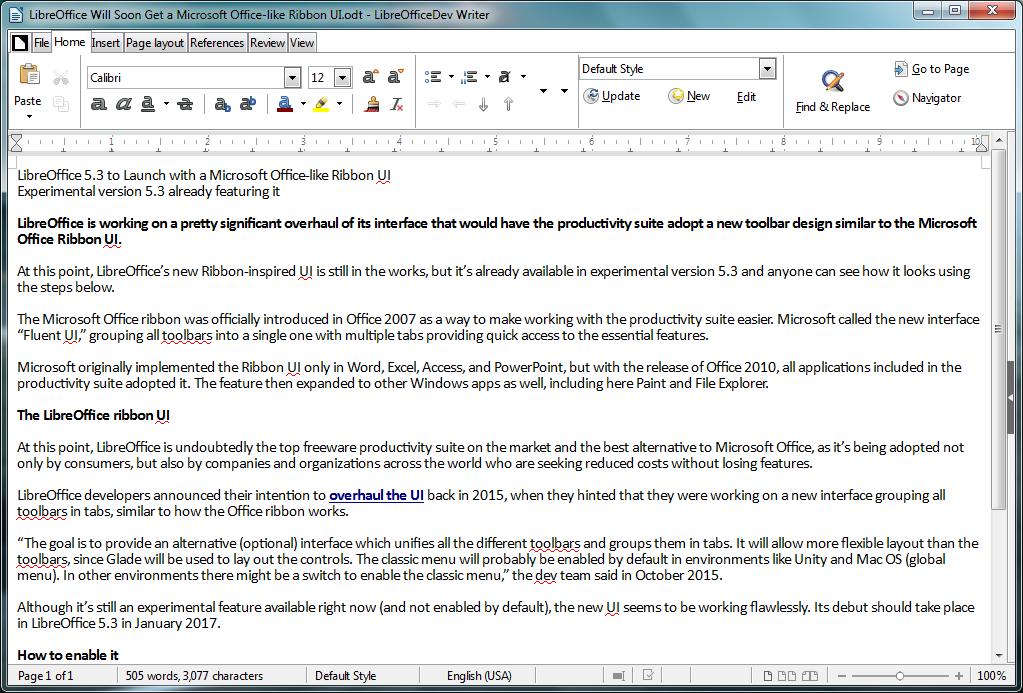This screenshot has width=1023, height=693.
Task: Toggle Italic formatting
Action: point(123,104)
